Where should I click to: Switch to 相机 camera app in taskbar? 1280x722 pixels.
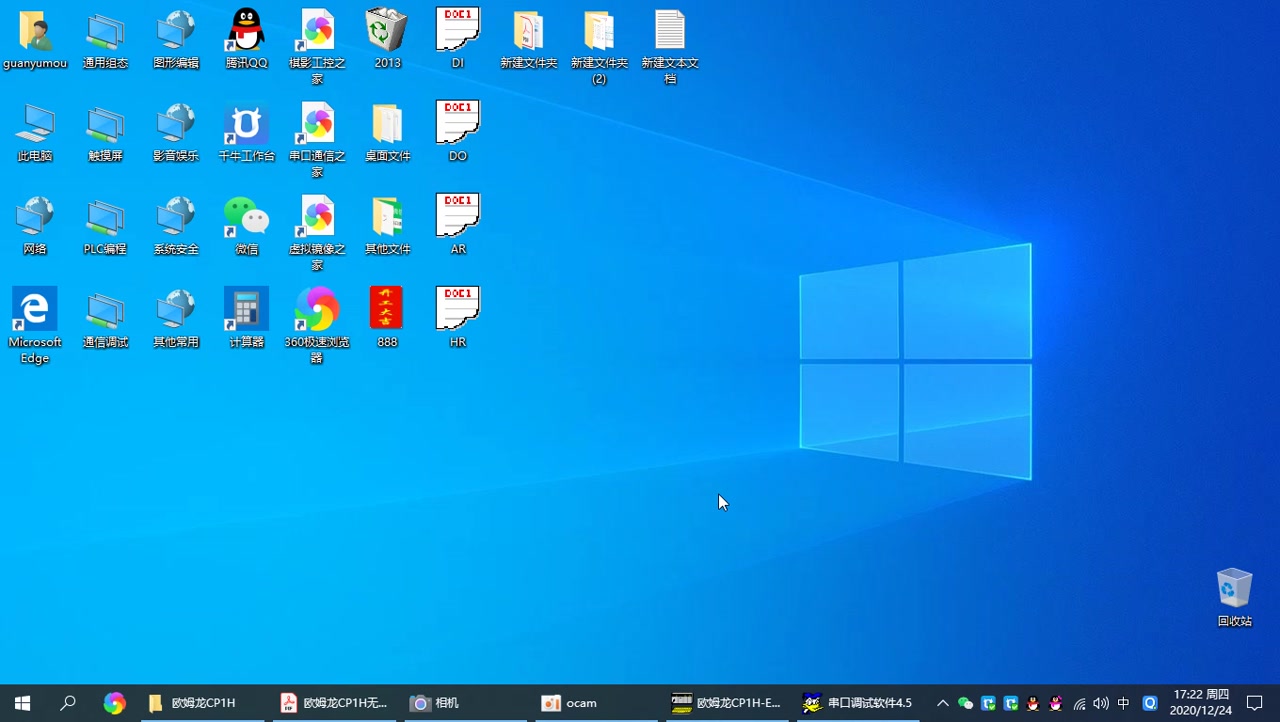click(x=467, y=703)
